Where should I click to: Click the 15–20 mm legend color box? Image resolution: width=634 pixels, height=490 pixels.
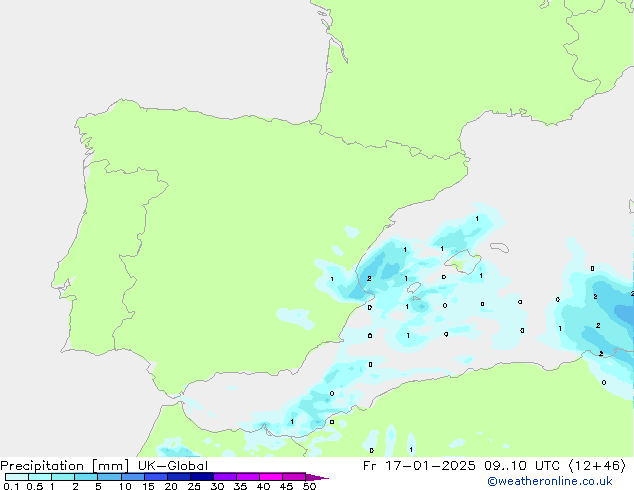pyautogui.click(x=156, y=477)
